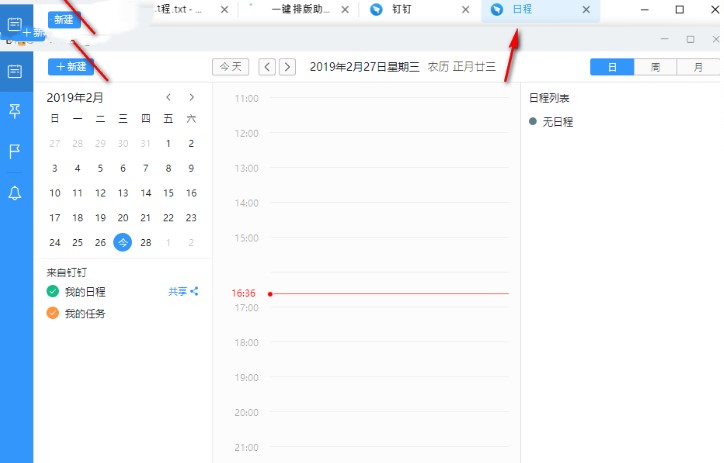The width and height of the screenshot is (724, 463).
Task: Open the bell notifications icon
Action: 15,193
